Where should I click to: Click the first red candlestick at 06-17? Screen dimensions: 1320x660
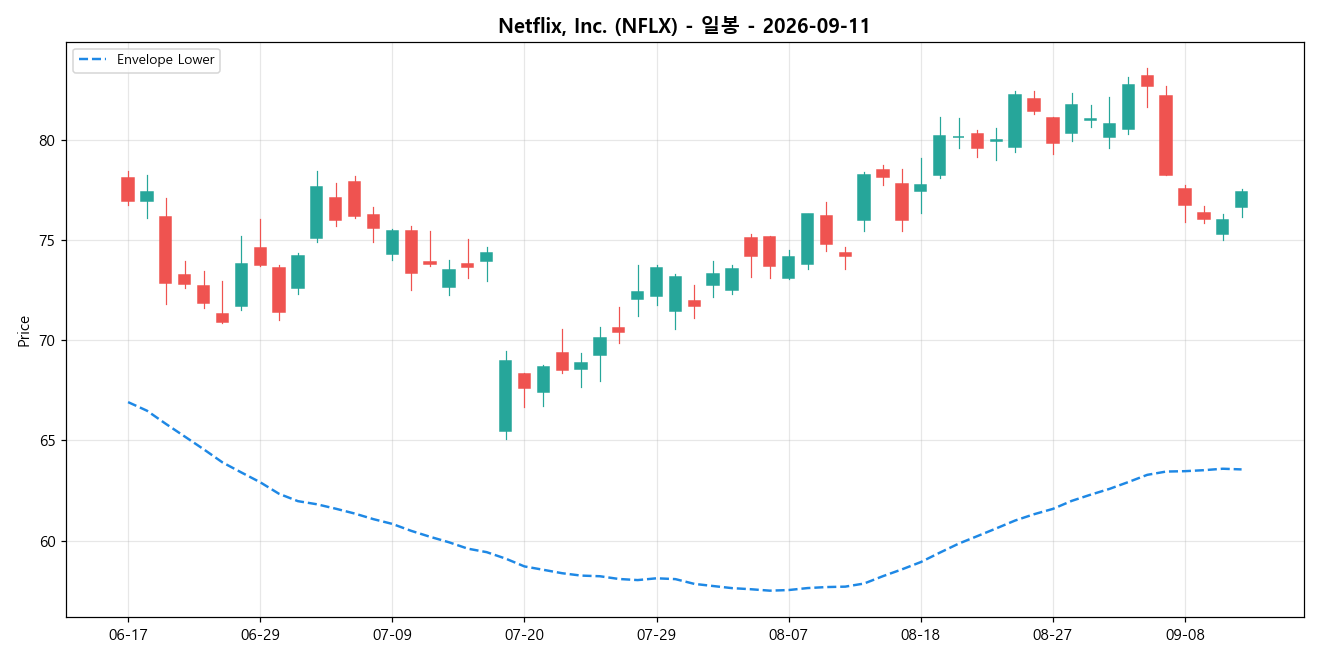[x=128, y=189]
